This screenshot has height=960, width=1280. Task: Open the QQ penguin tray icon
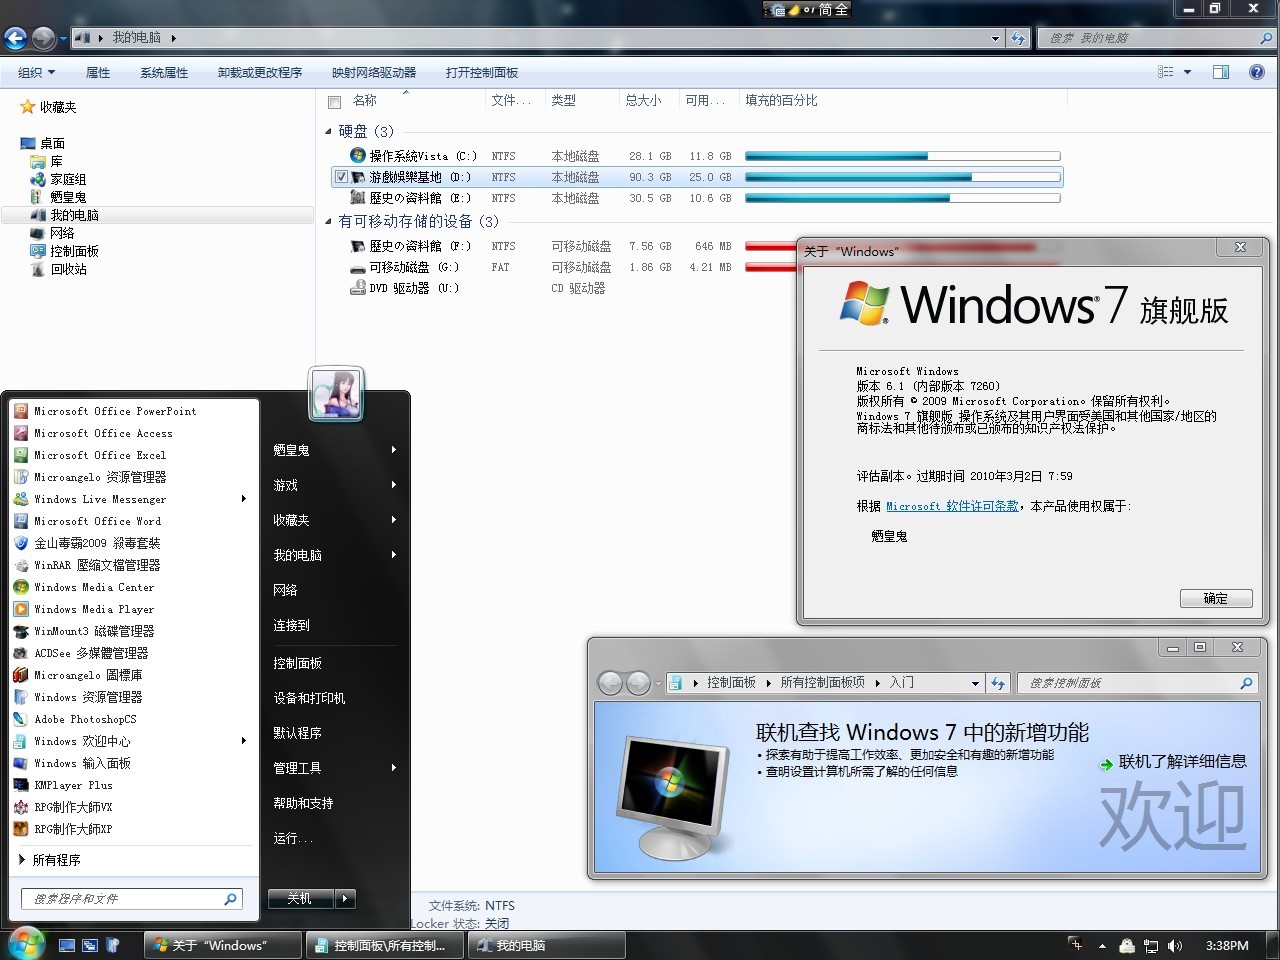point(1127,945)
